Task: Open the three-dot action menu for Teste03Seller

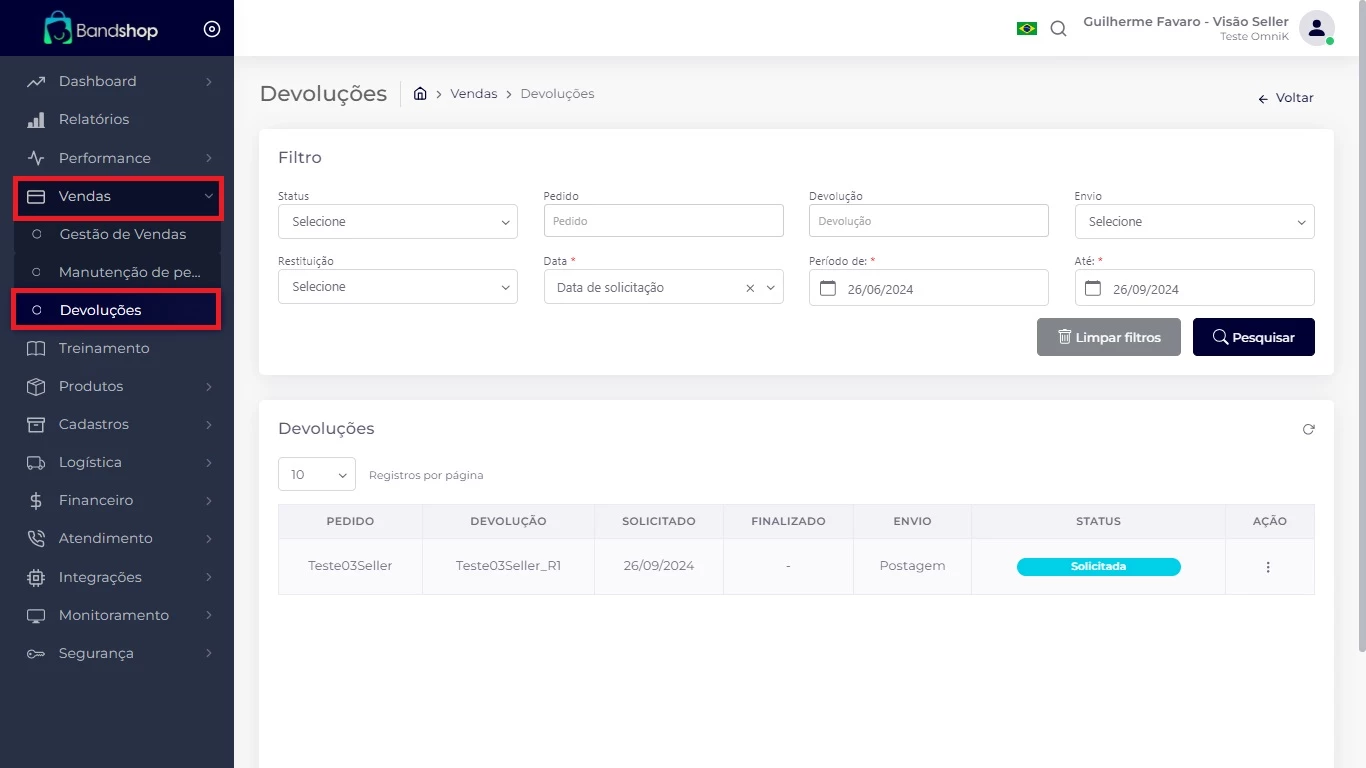Action: pos(1268,567)
